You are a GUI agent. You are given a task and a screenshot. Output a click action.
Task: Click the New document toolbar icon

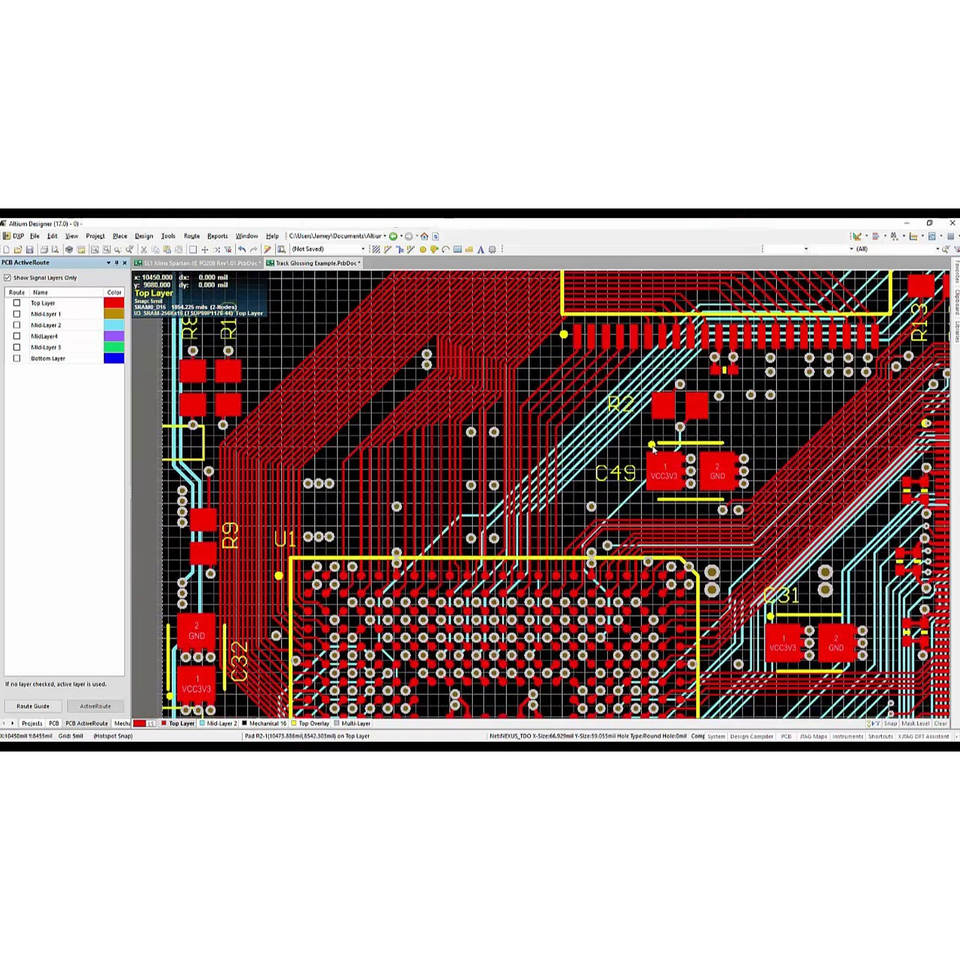click(6, 249)
